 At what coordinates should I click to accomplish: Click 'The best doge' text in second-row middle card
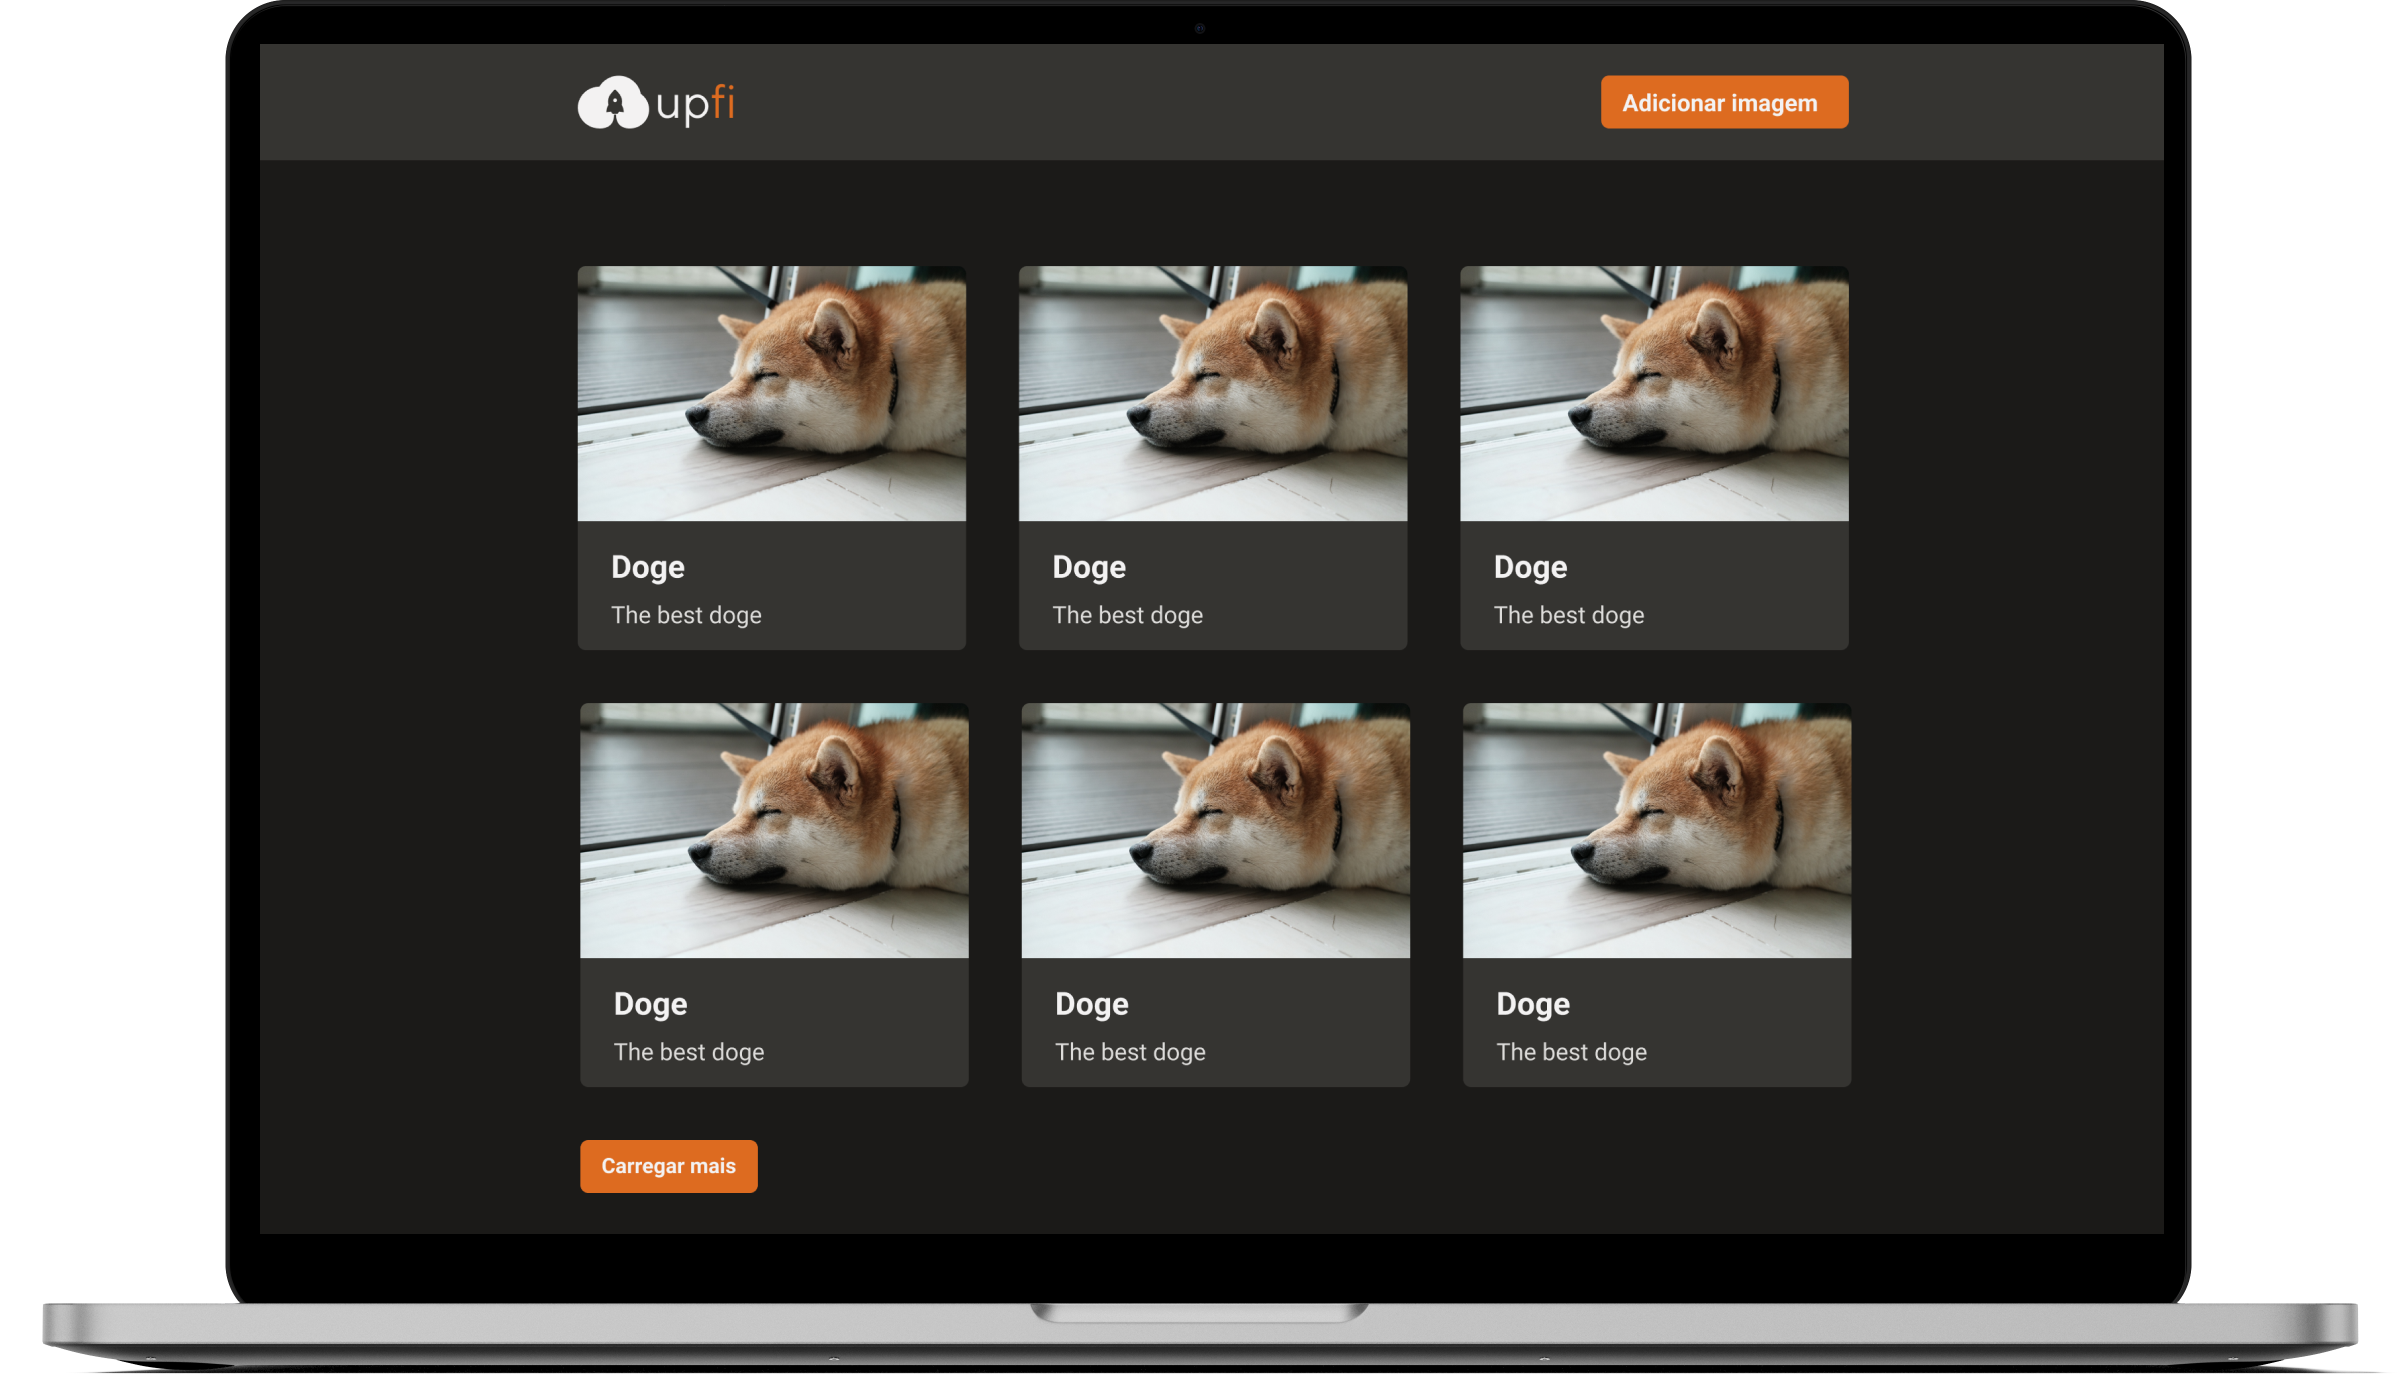click(x=1130, y=1052)
